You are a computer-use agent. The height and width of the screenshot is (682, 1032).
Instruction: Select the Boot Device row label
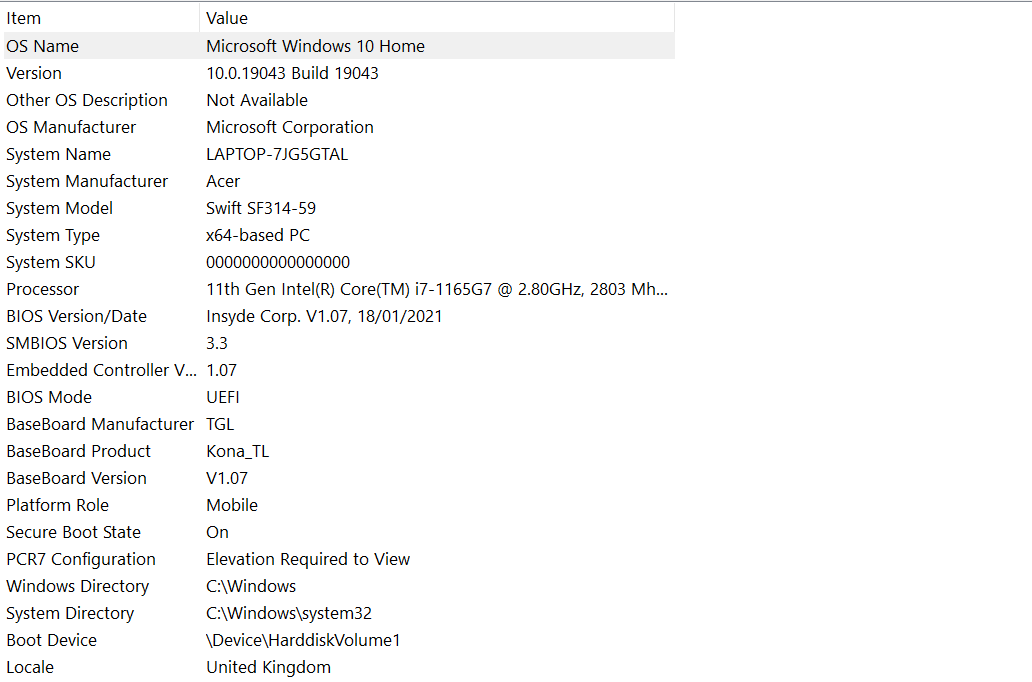click(51, 640)
